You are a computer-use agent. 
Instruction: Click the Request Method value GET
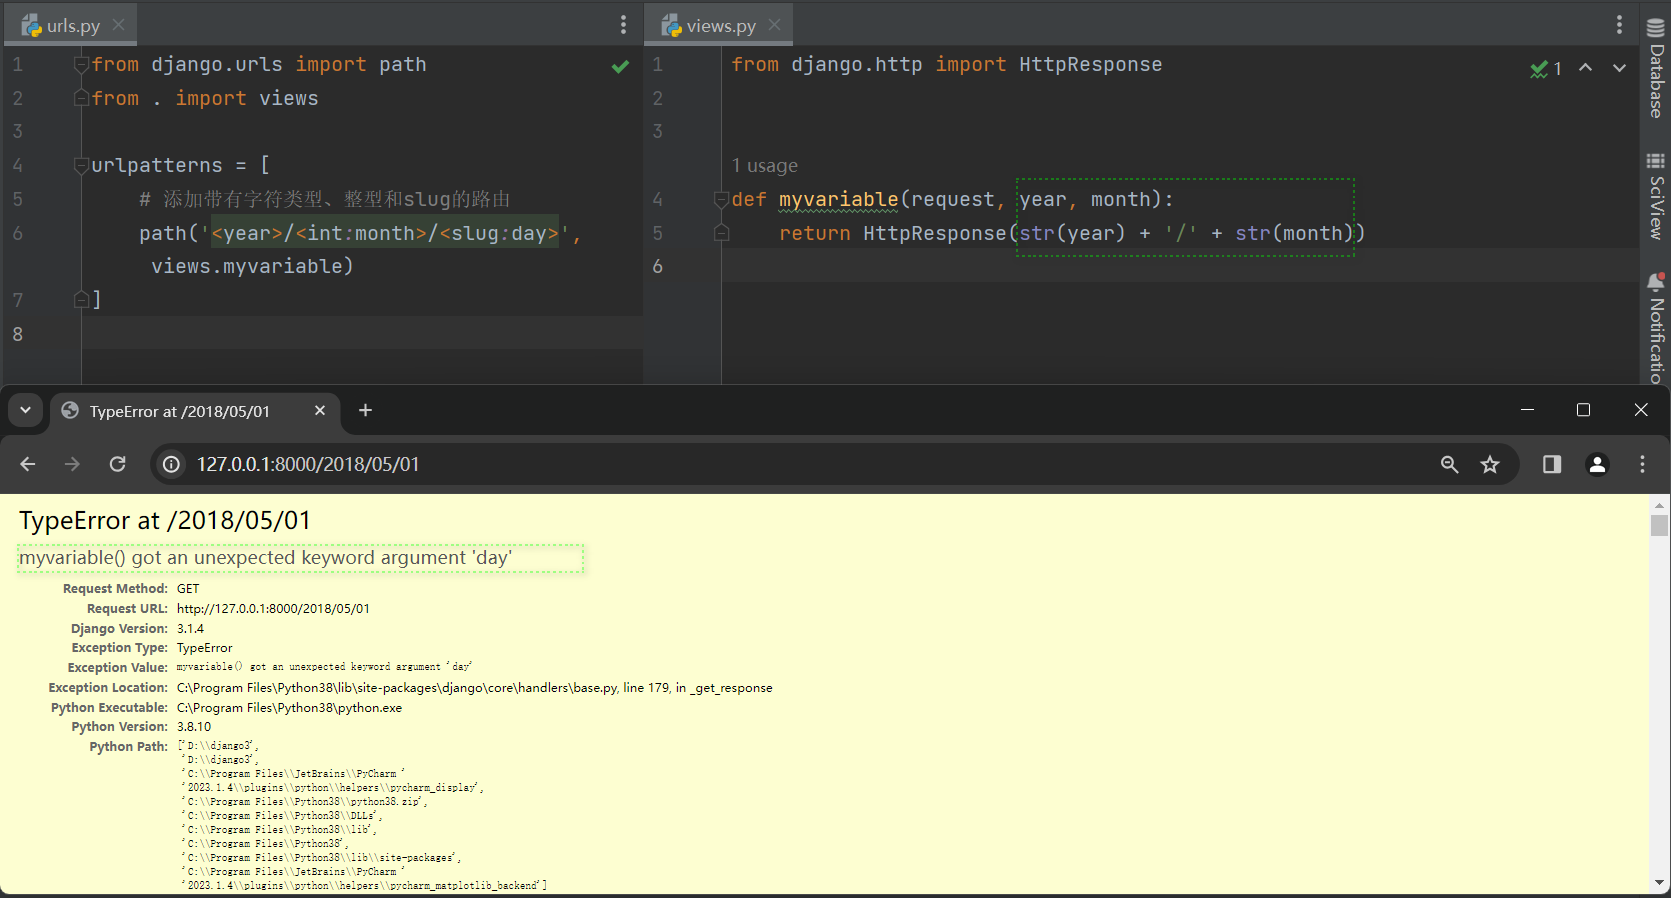click(x=188, y=589)
